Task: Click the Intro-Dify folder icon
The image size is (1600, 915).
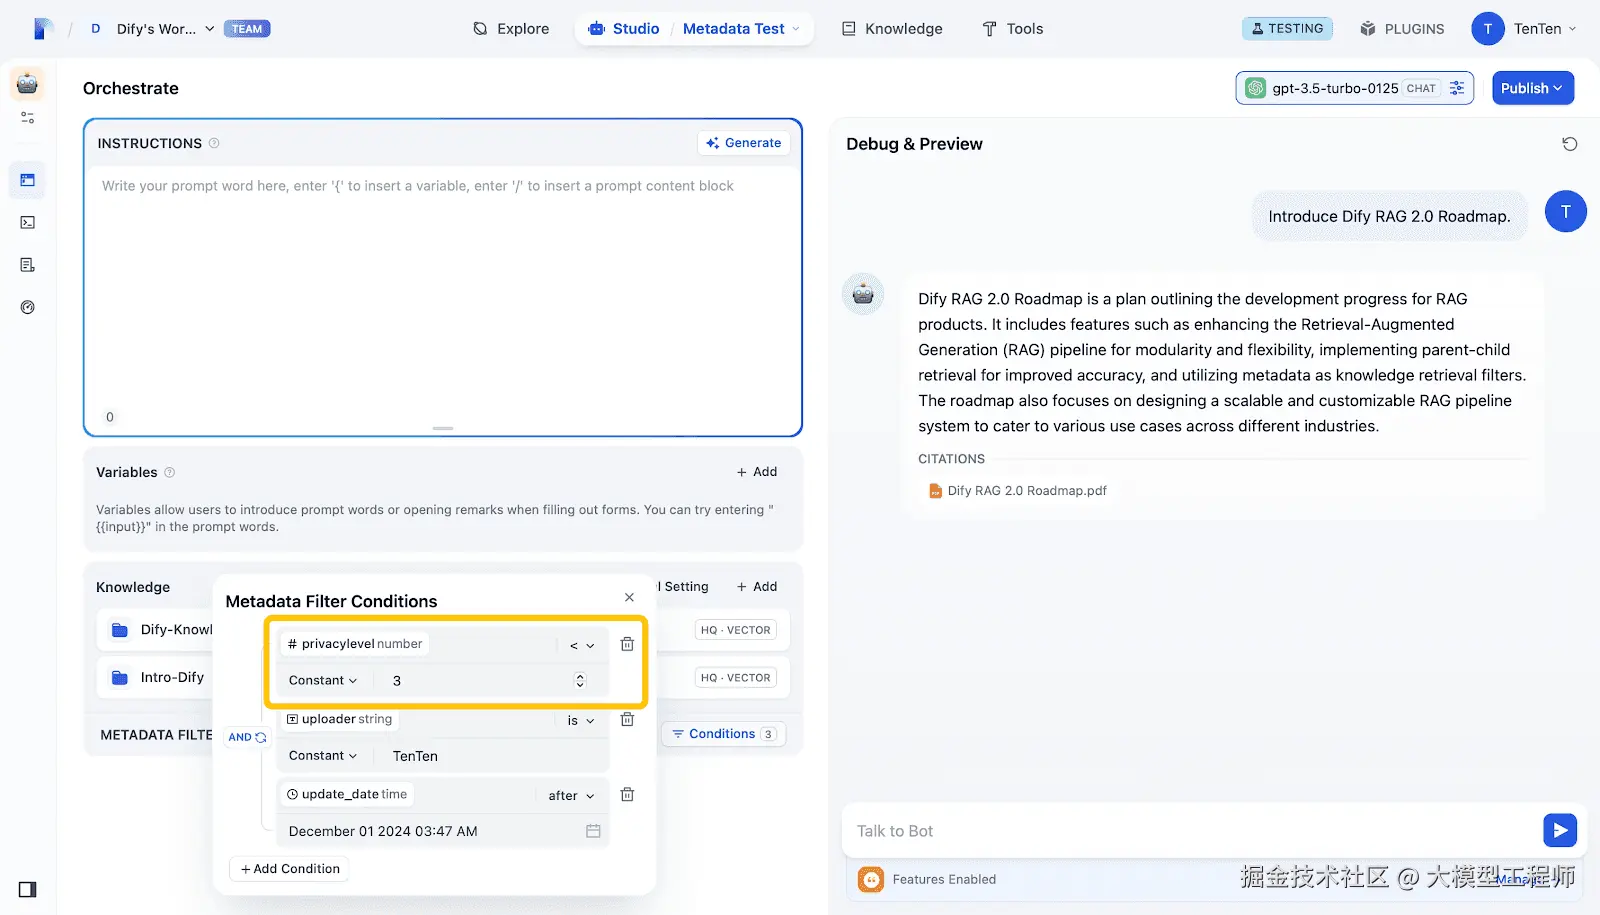Action: 120,678
